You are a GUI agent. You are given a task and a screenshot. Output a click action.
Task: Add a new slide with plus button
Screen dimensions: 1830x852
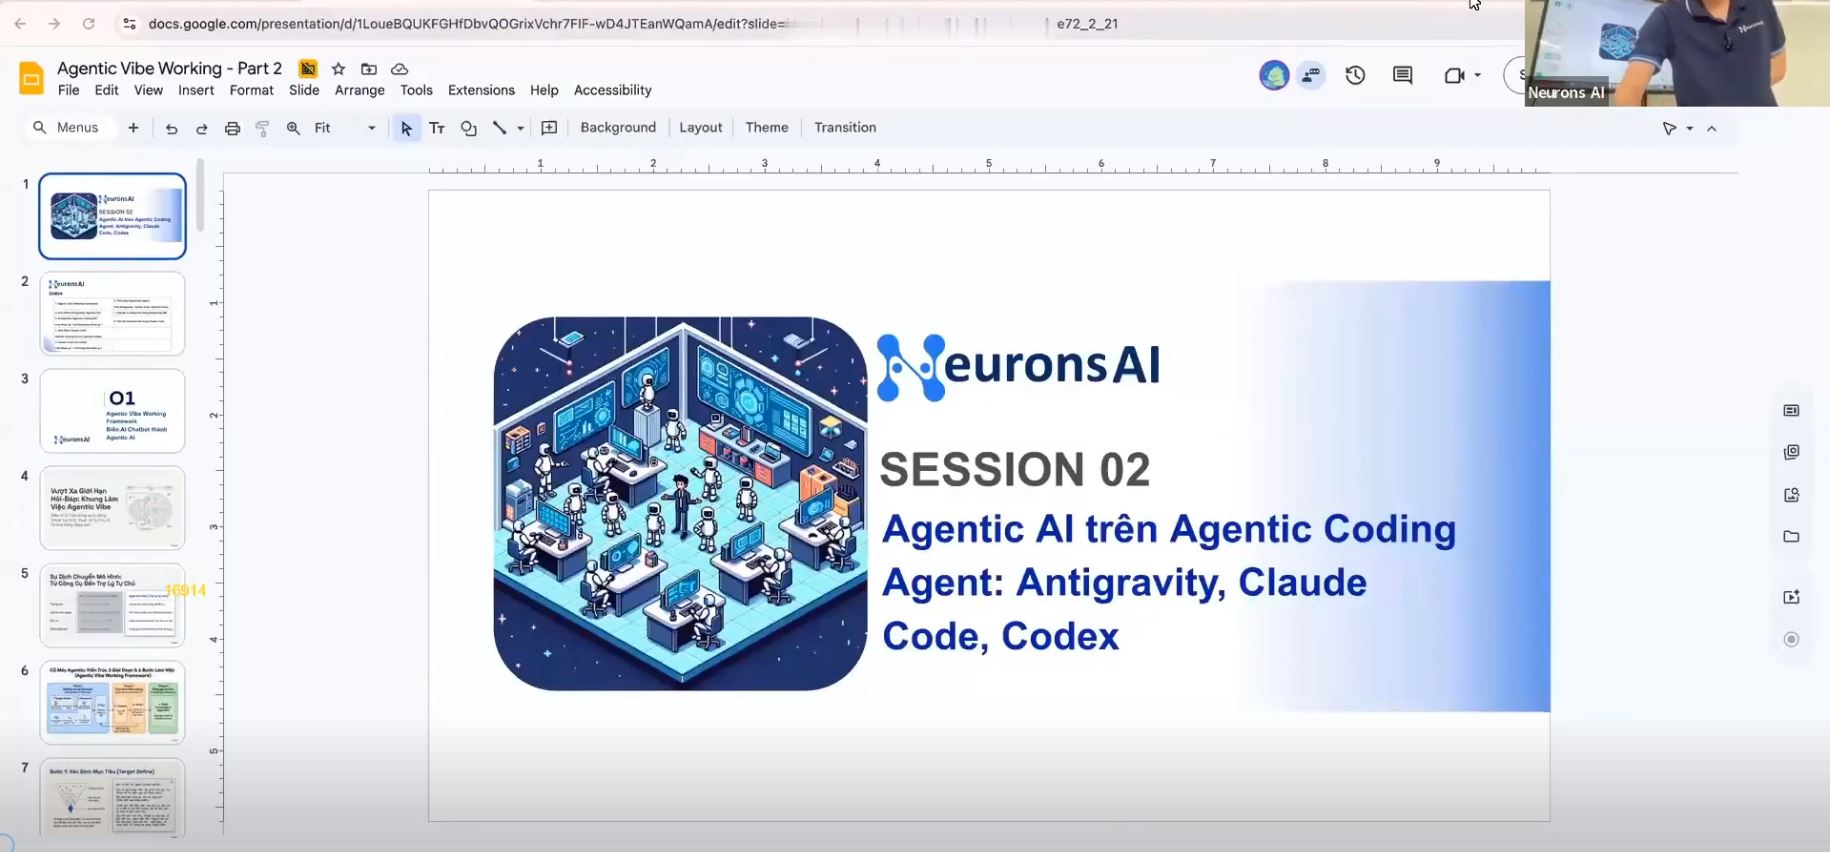tap(133, 128)
